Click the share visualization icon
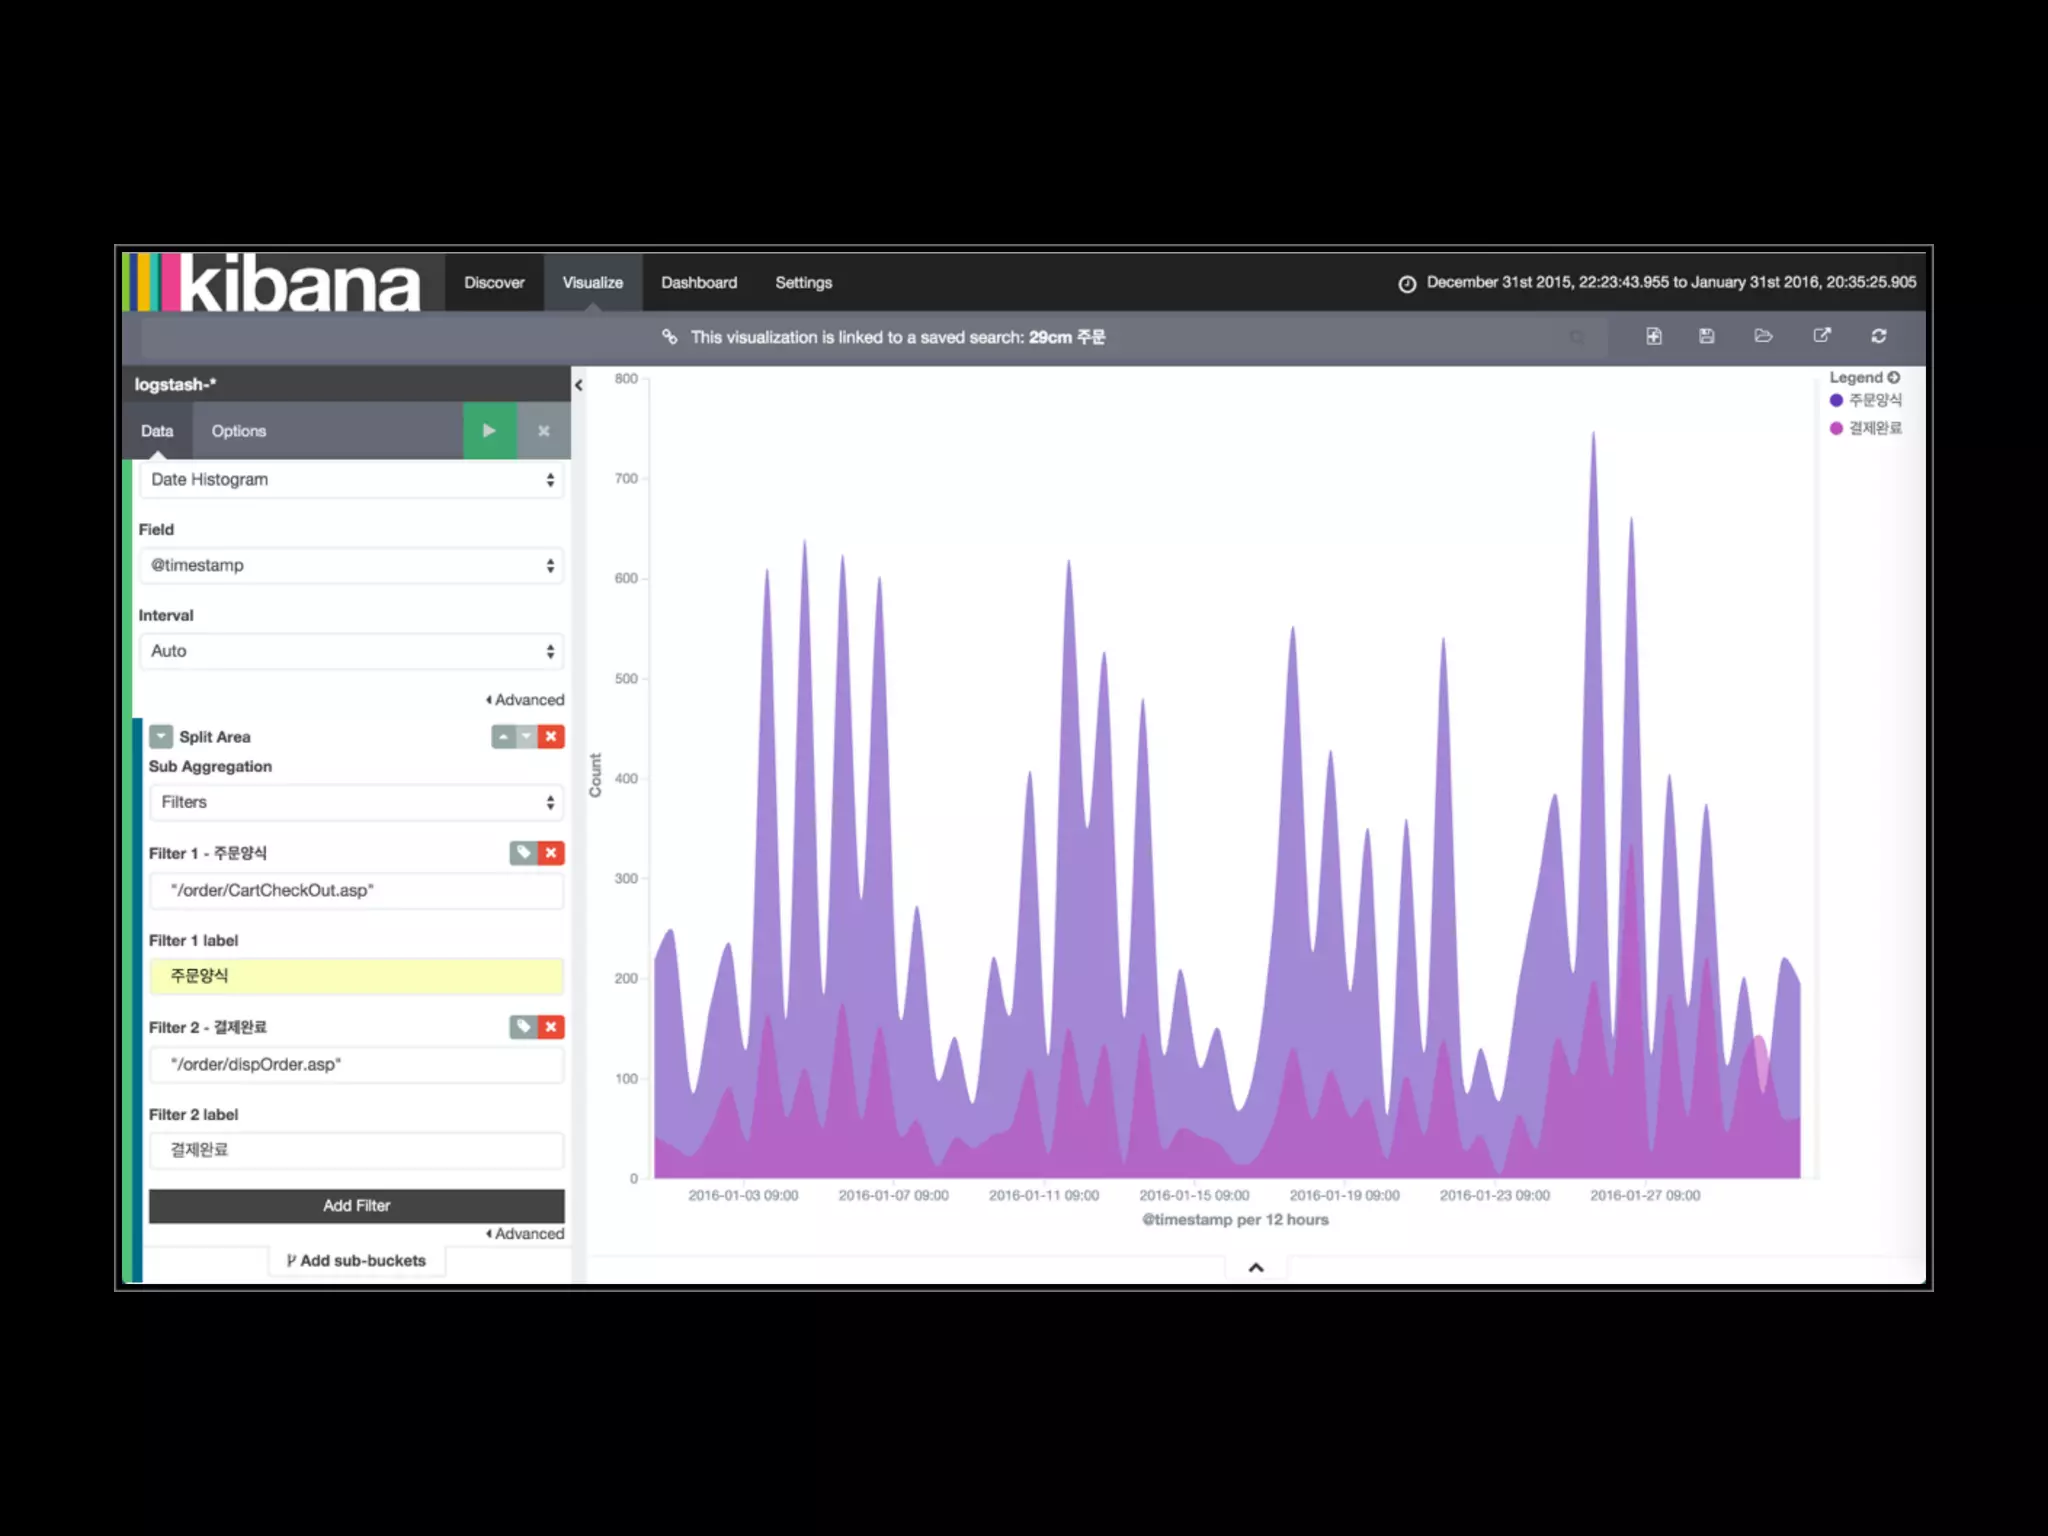 pos(1822,336)
